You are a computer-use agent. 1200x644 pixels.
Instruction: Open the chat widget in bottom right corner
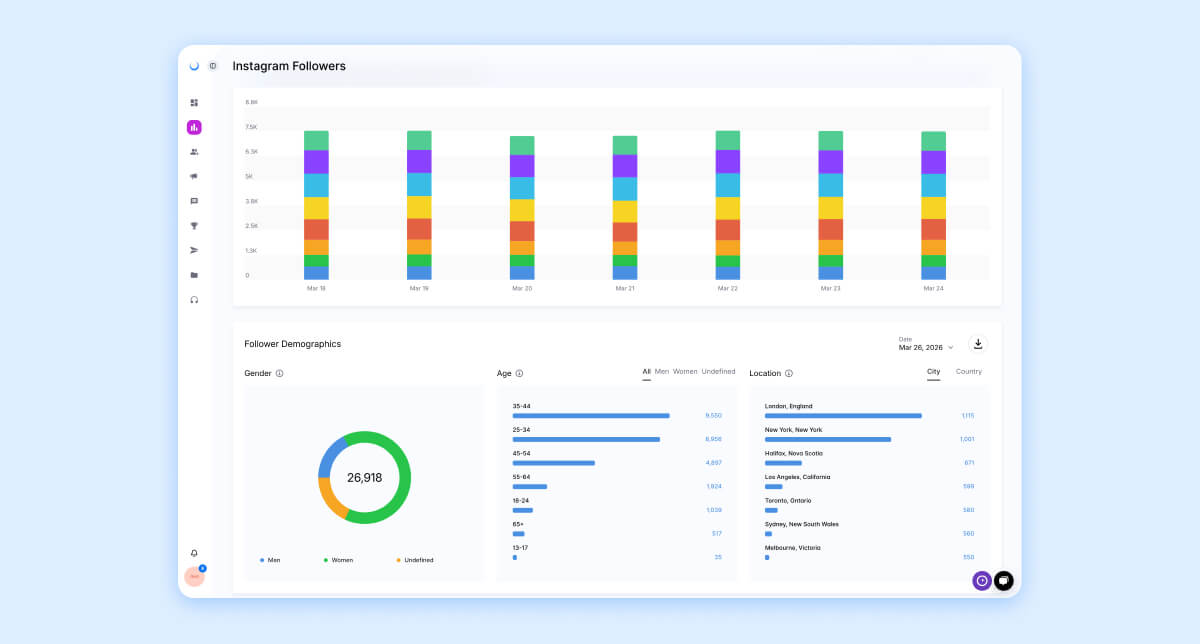[x=1003, y=580]
